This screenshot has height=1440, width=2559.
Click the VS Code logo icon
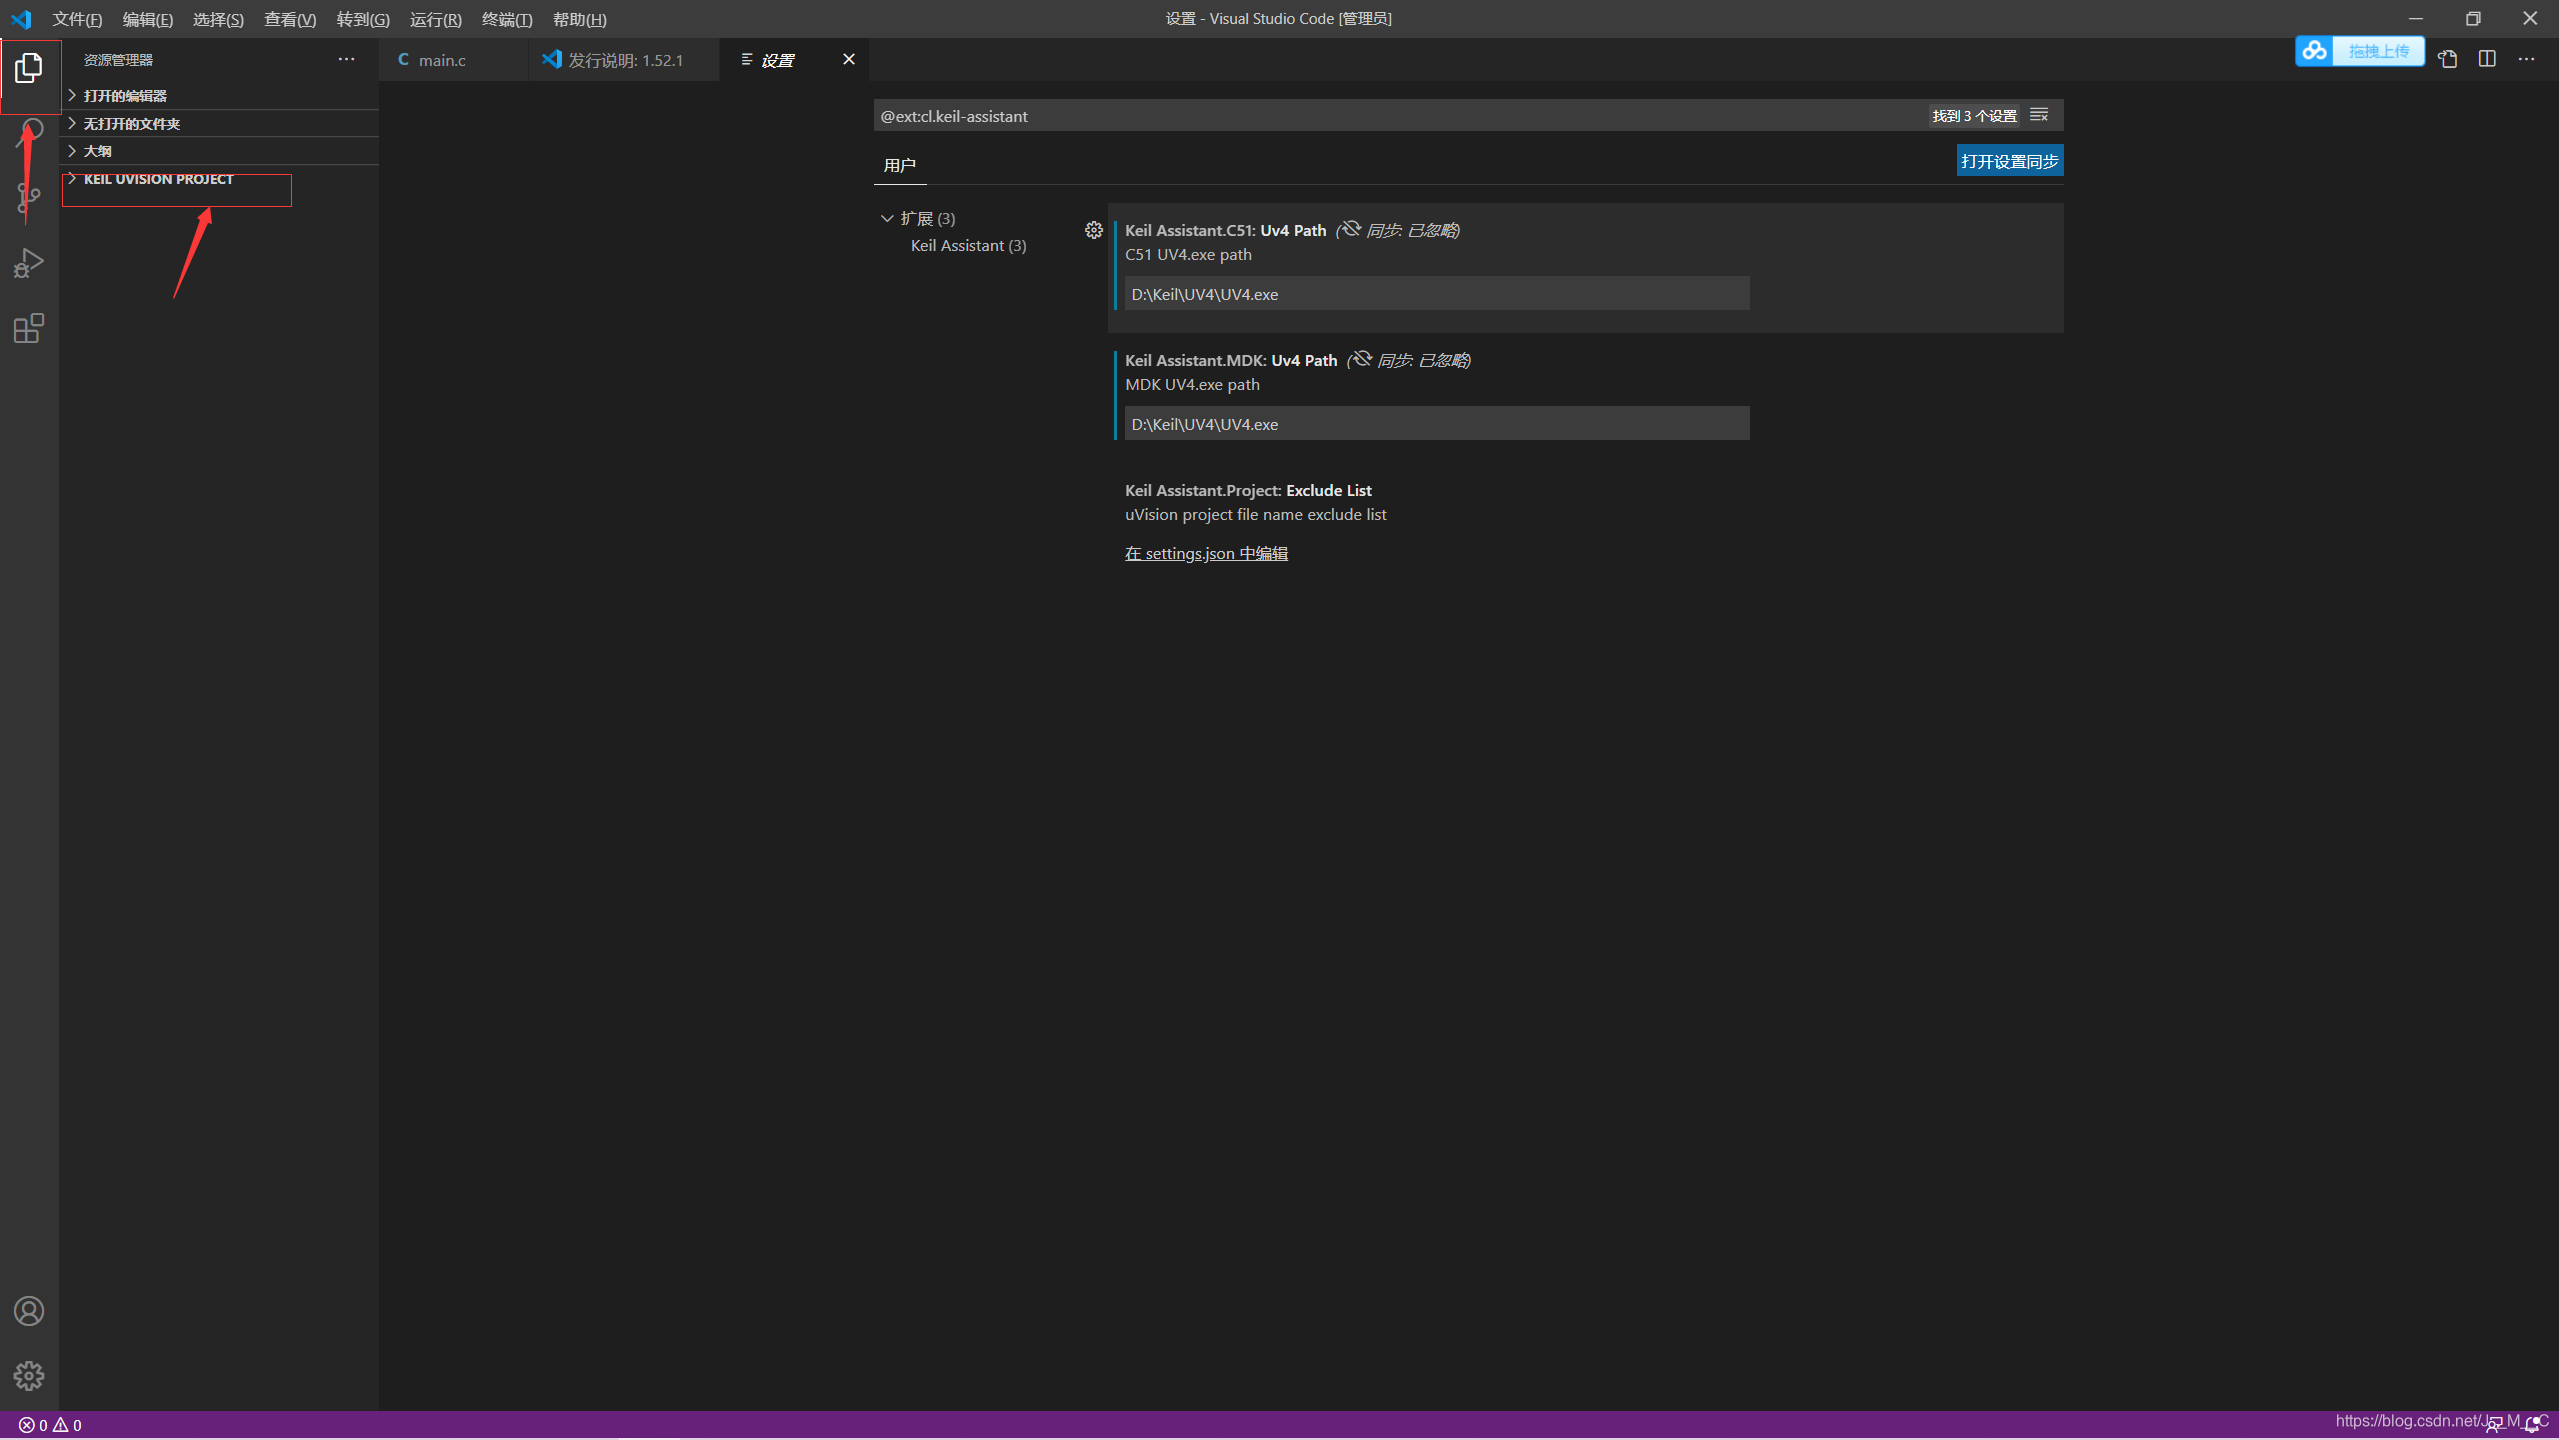pos(21,19)
